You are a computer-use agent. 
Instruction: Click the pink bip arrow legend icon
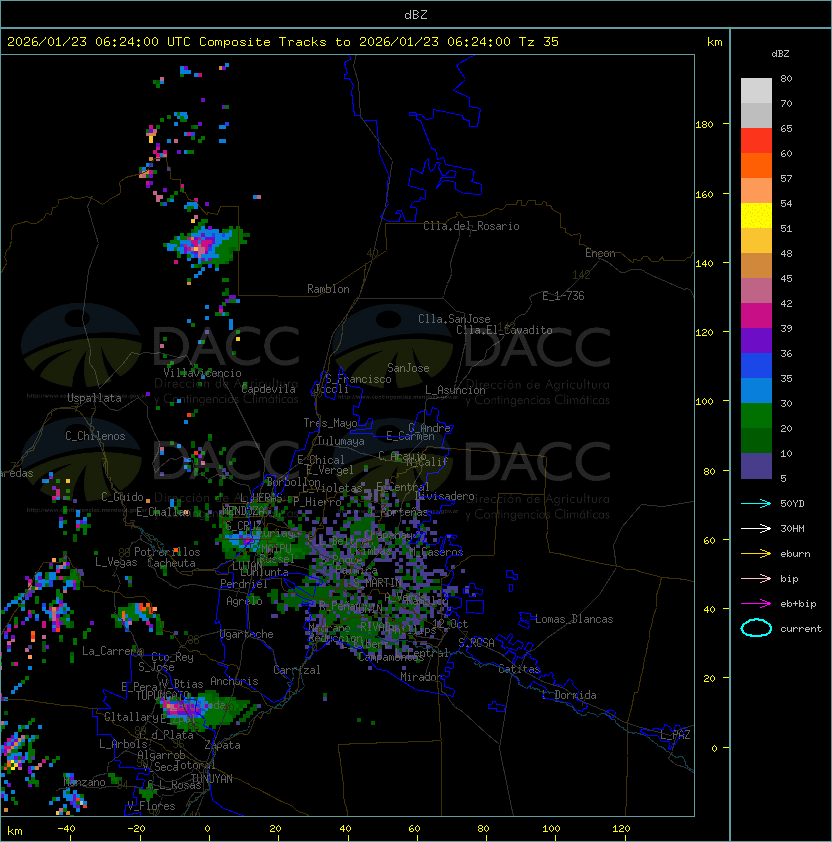pos(756,578)
